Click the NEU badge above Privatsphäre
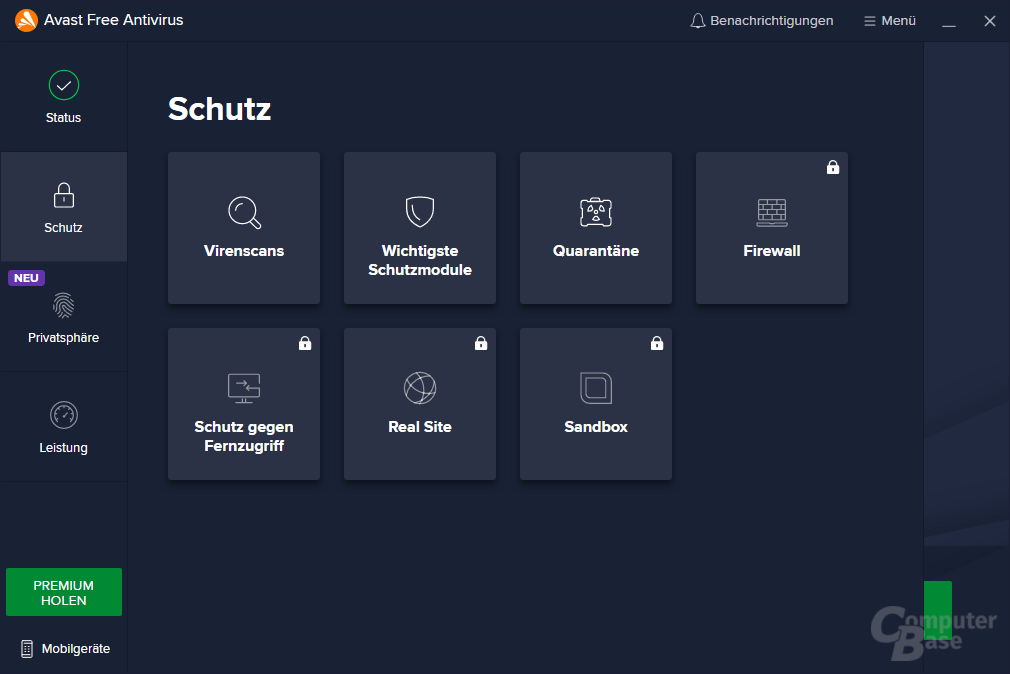 point(26,278)
